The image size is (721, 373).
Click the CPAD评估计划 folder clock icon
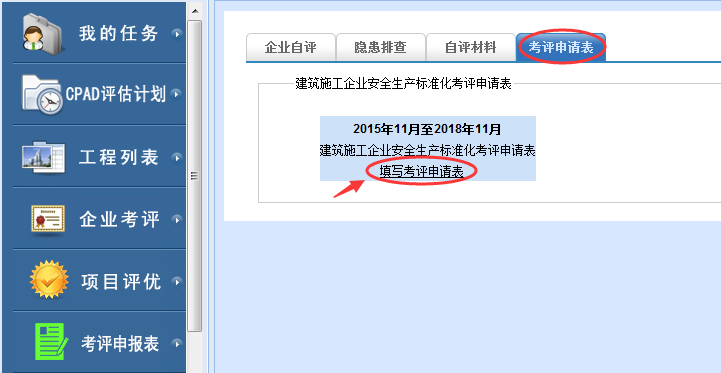coord(42,94)
